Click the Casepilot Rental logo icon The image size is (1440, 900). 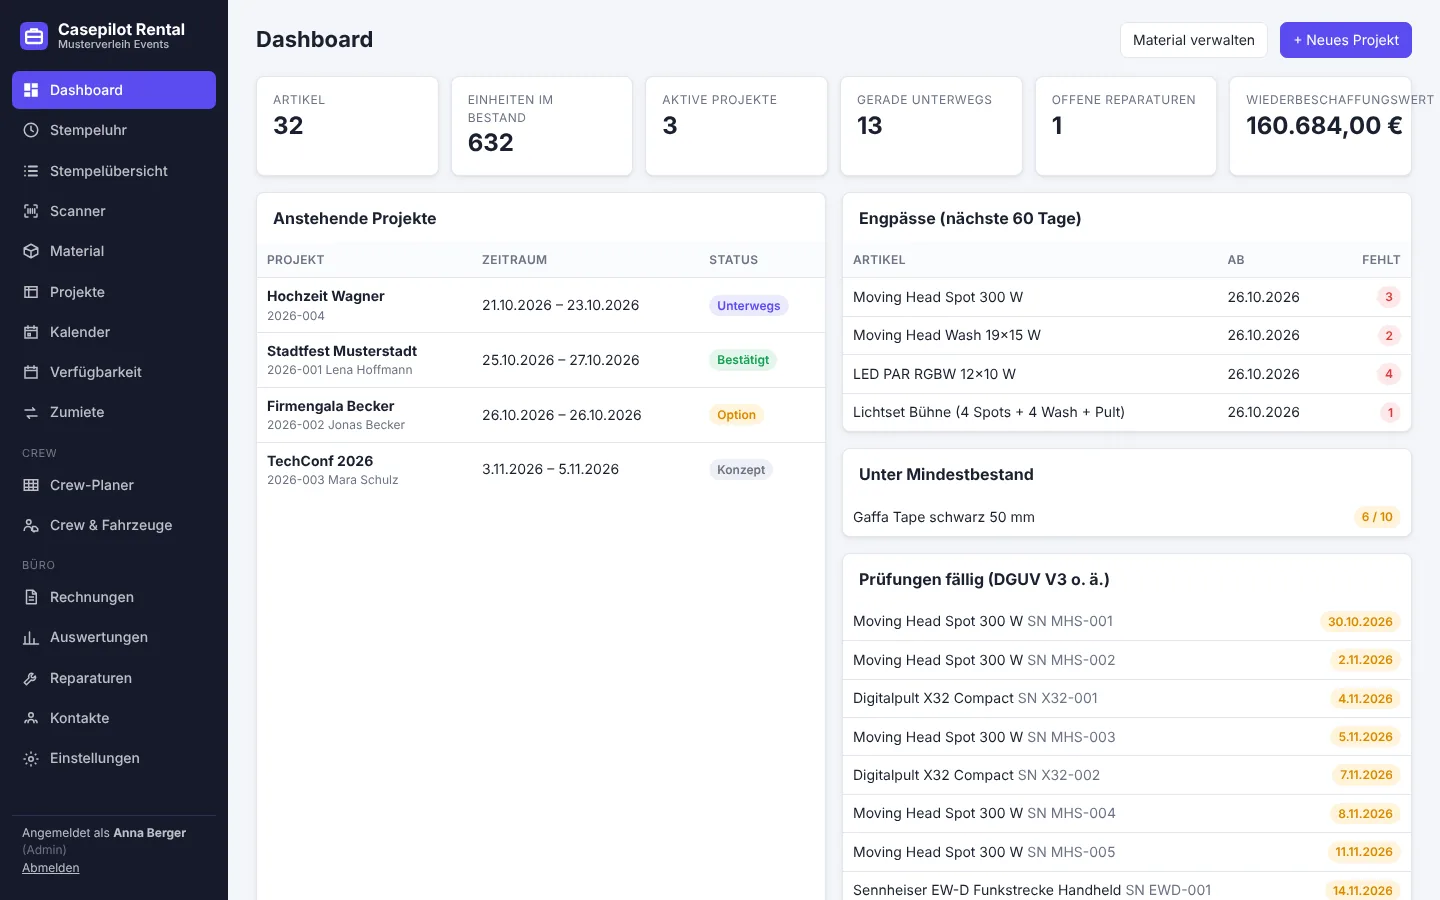[x=34, y=36]
